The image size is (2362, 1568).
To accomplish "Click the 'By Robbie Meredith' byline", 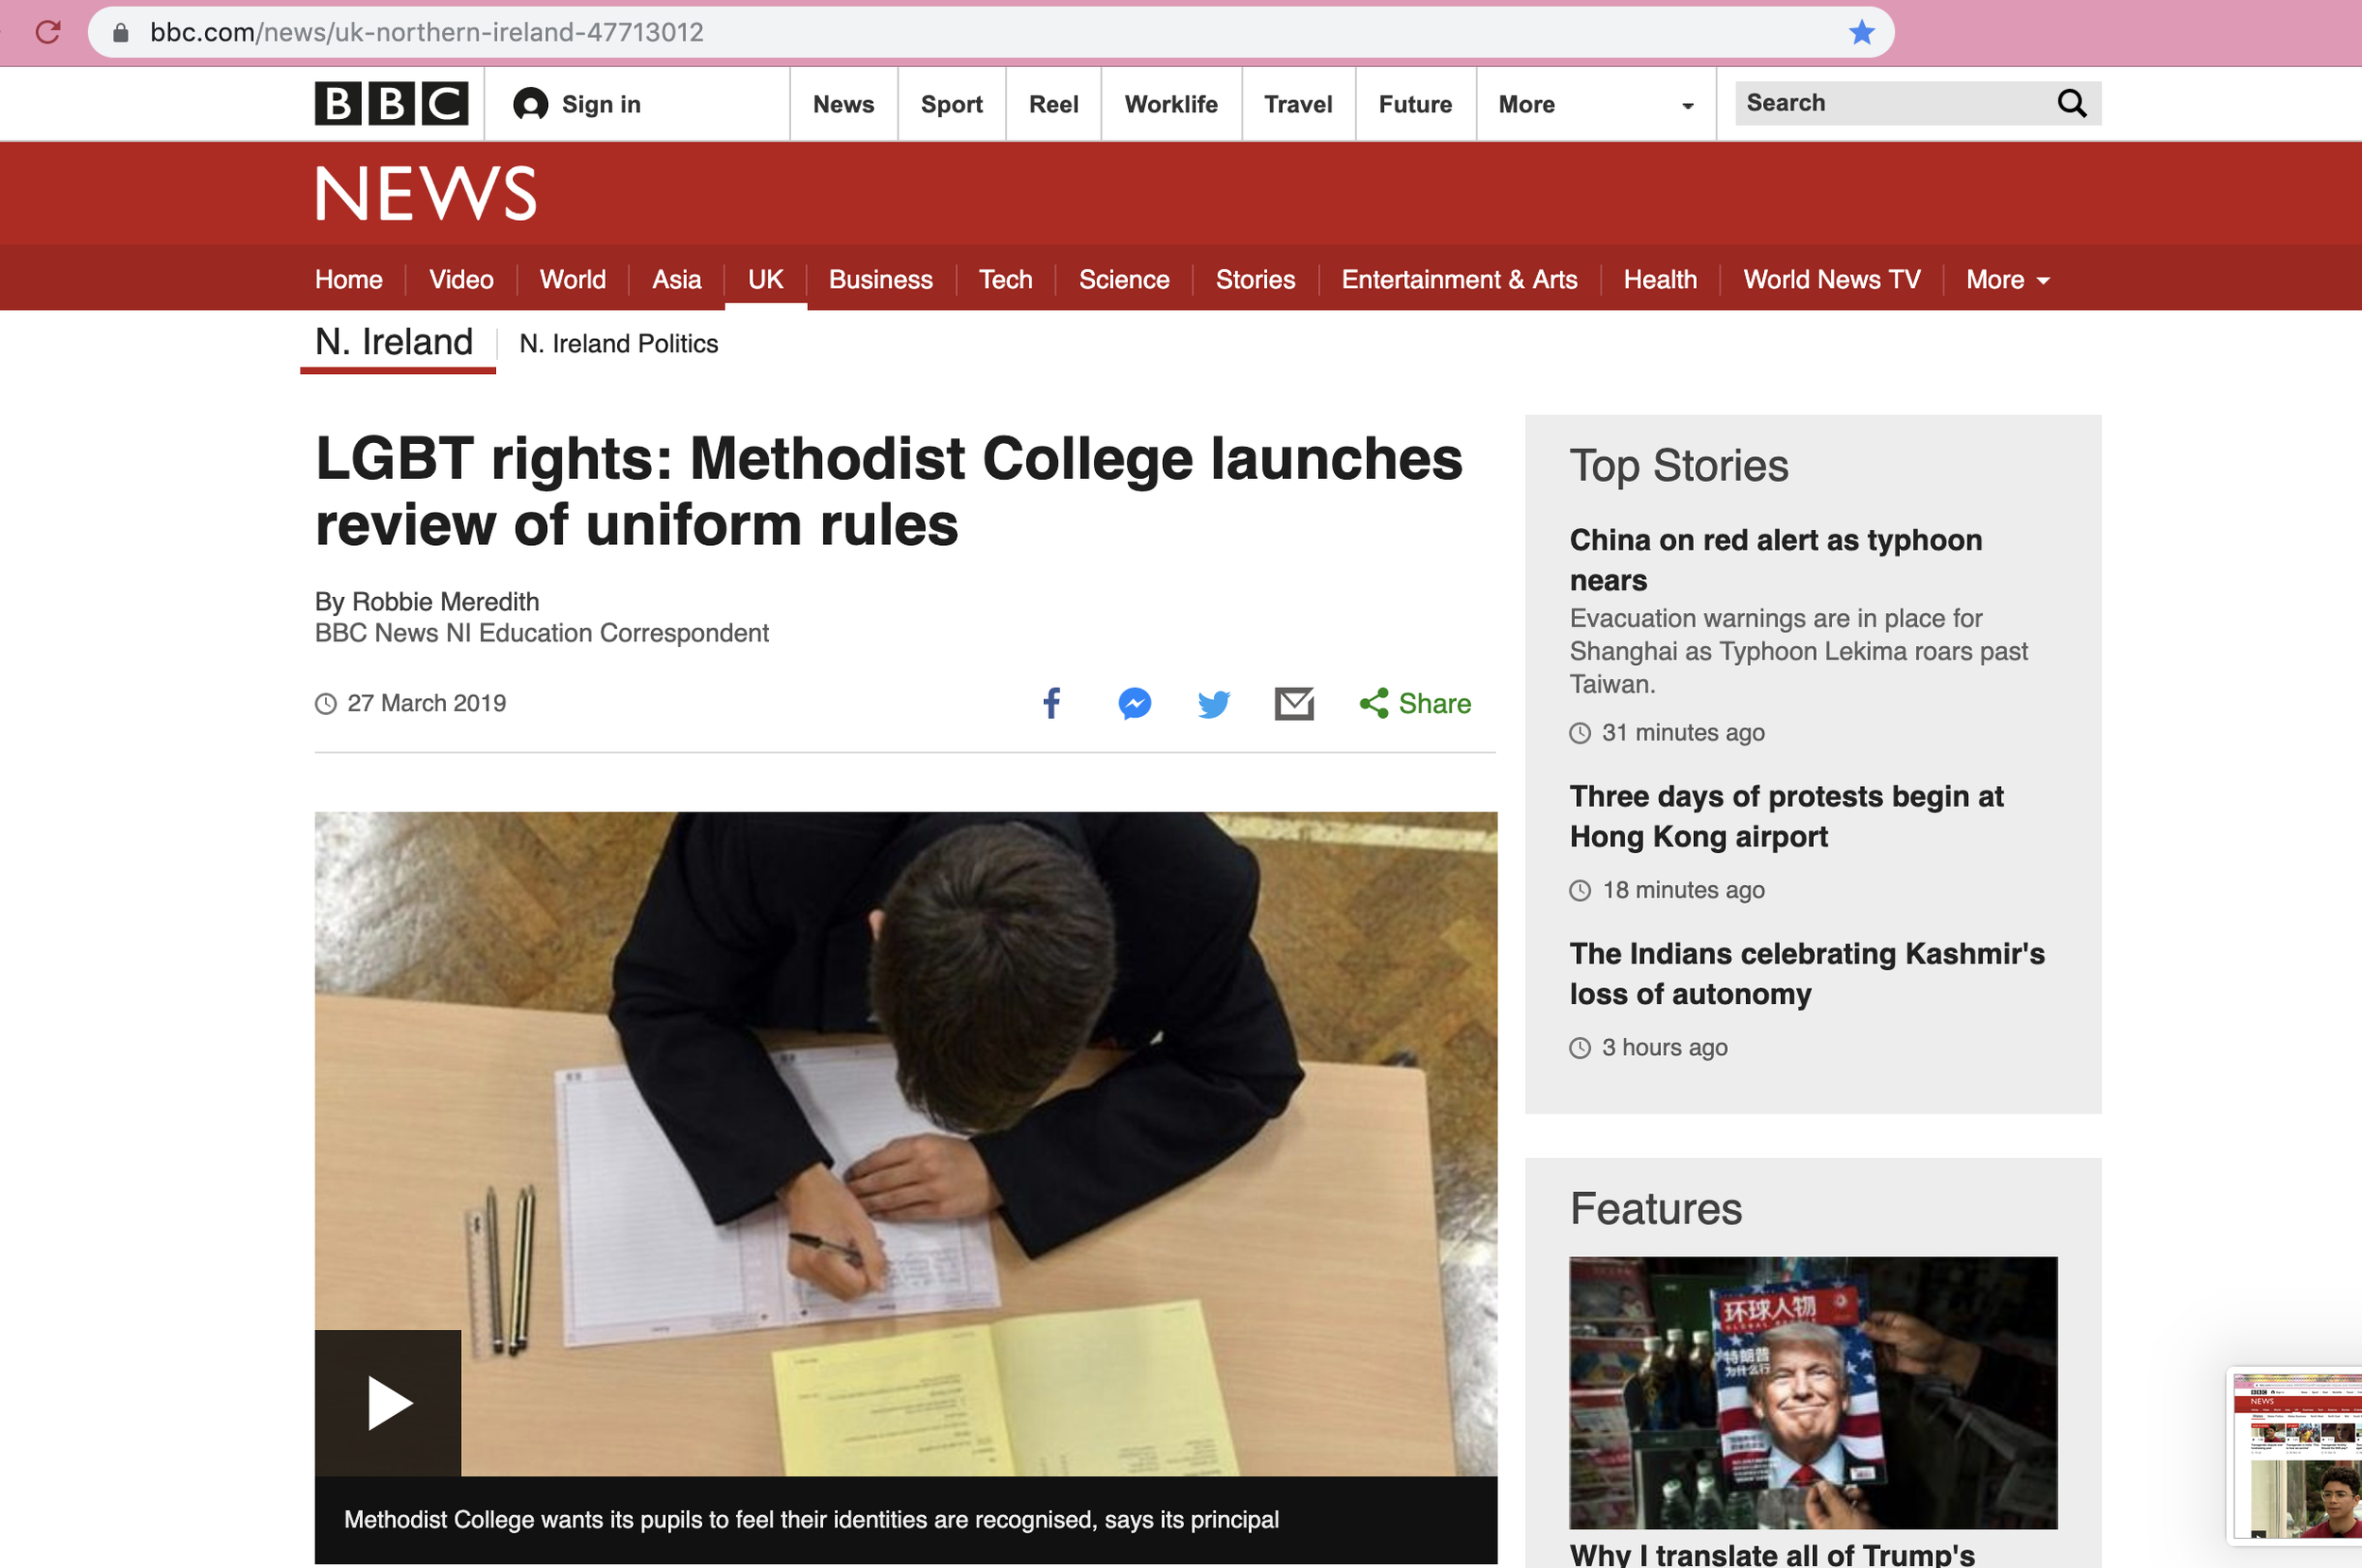I will tap(427, 601).
